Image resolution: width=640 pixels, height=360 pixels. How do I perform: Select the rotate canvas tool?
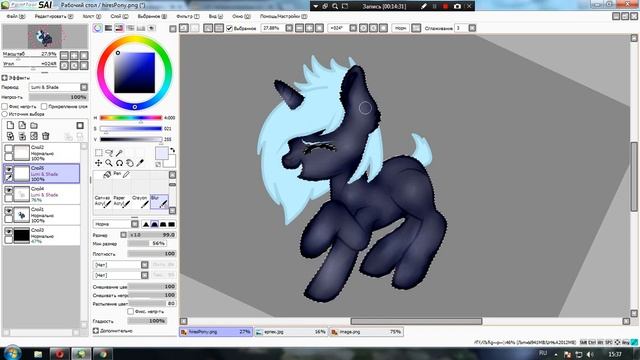pos(119,163)
